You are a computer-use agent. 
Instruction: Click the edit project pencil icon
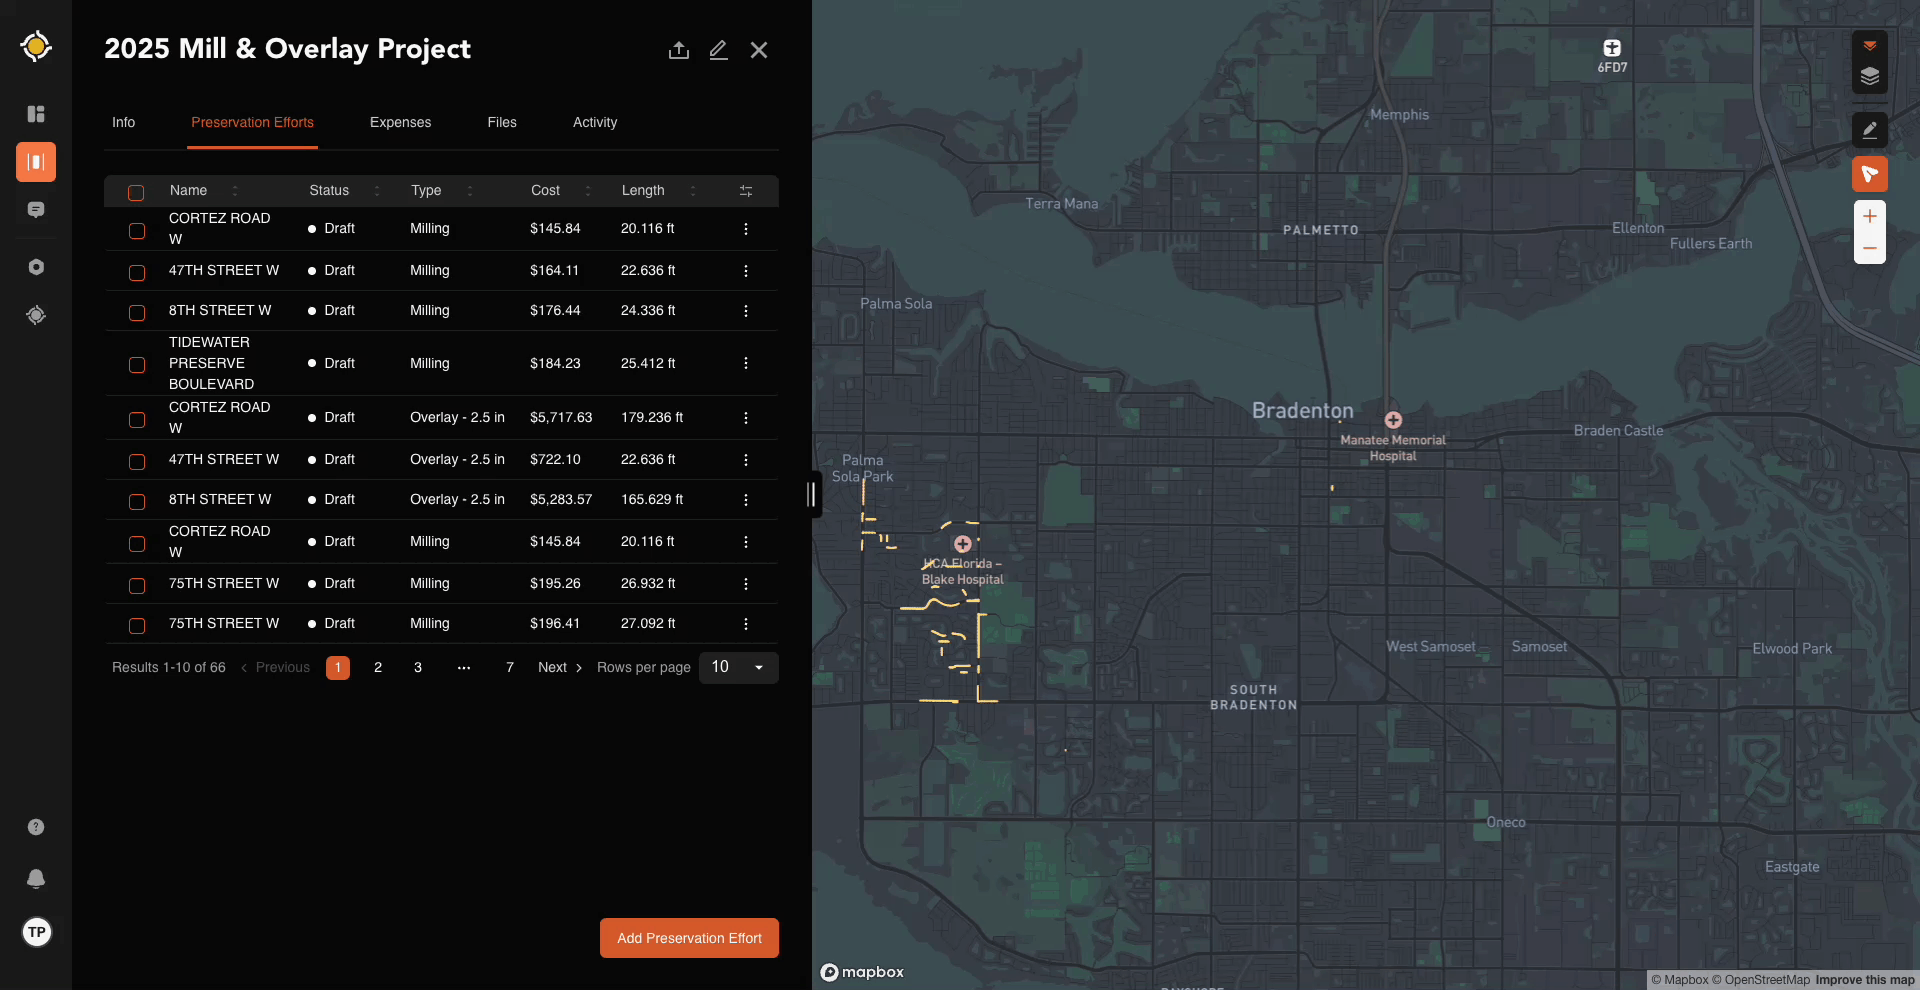(x=718, y=50)
